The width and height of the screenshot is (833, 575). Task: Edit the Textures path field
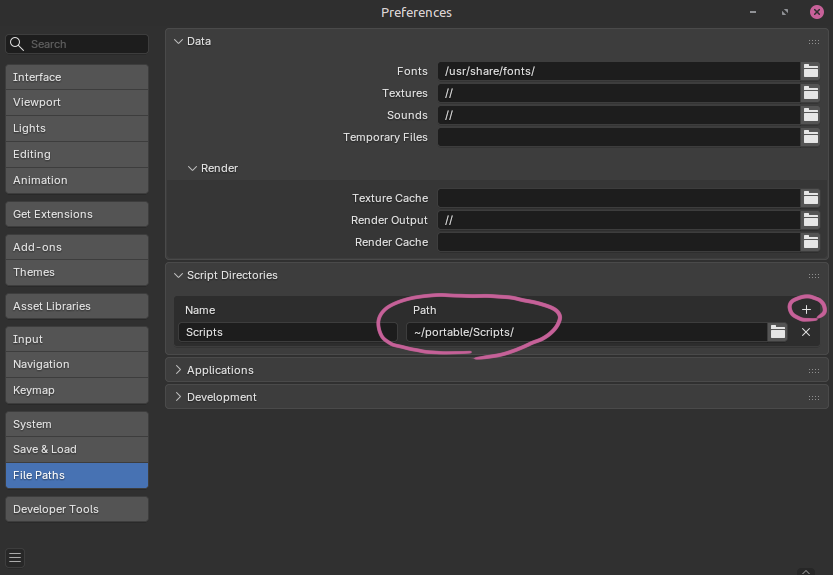tap(619, 93)
